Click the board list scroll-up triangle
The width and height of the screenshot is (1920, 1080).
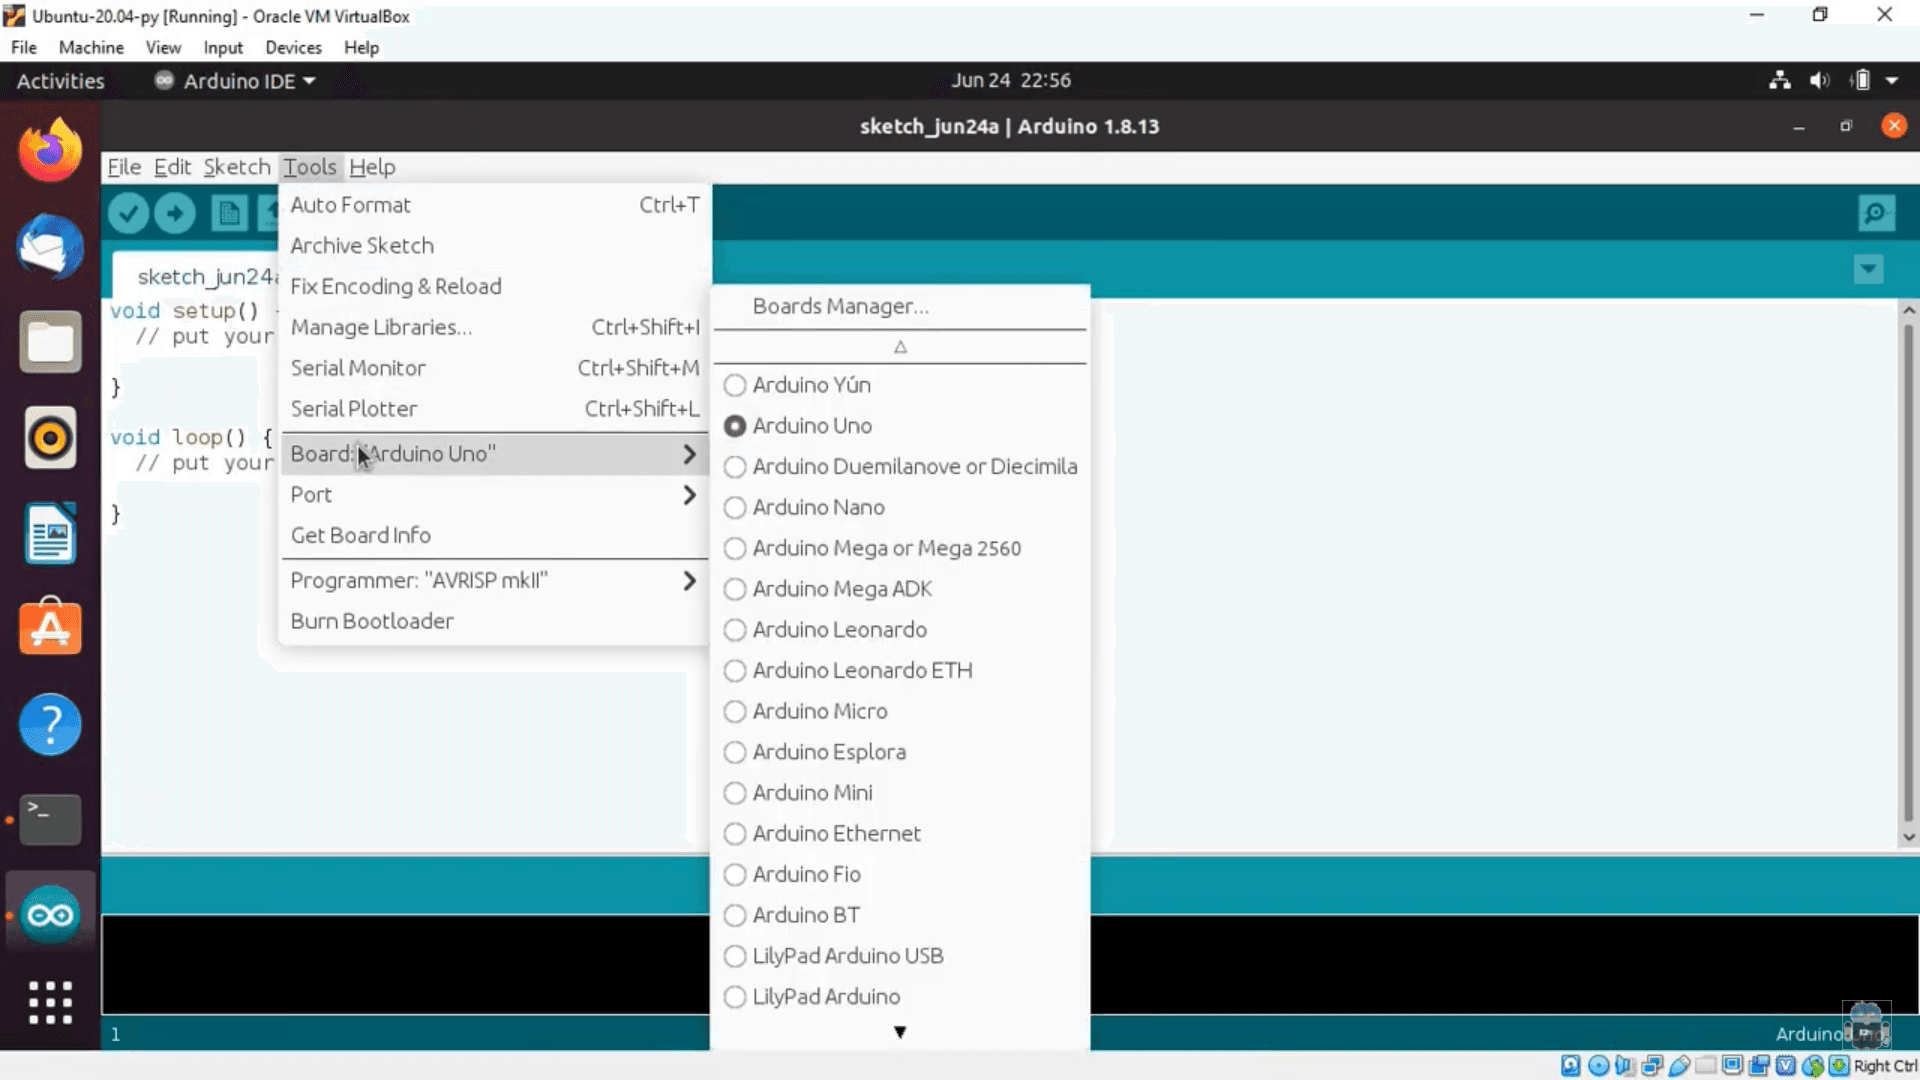900,347
